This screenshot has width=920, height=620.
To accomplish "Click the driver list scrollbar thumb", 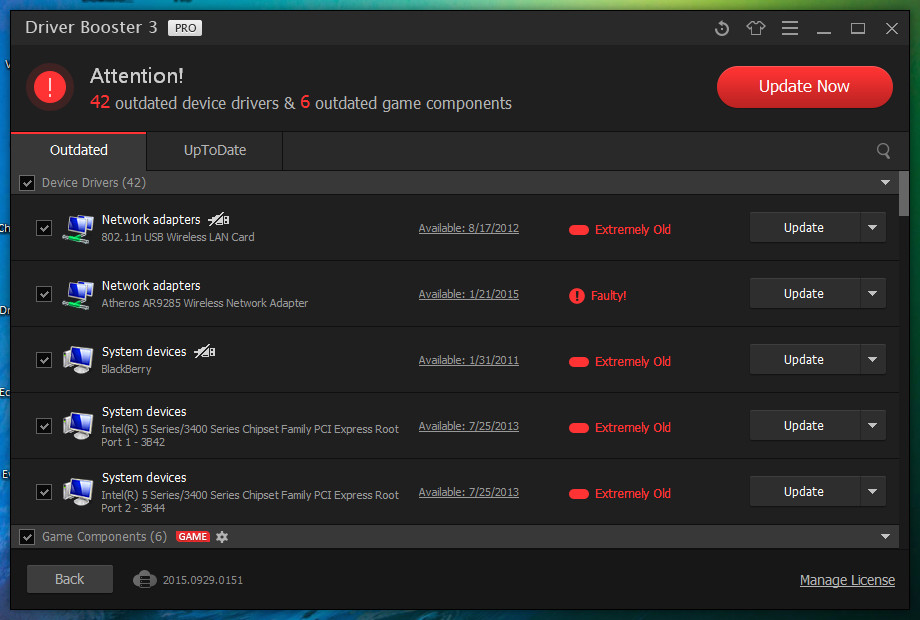I will (x=904, y=194).
